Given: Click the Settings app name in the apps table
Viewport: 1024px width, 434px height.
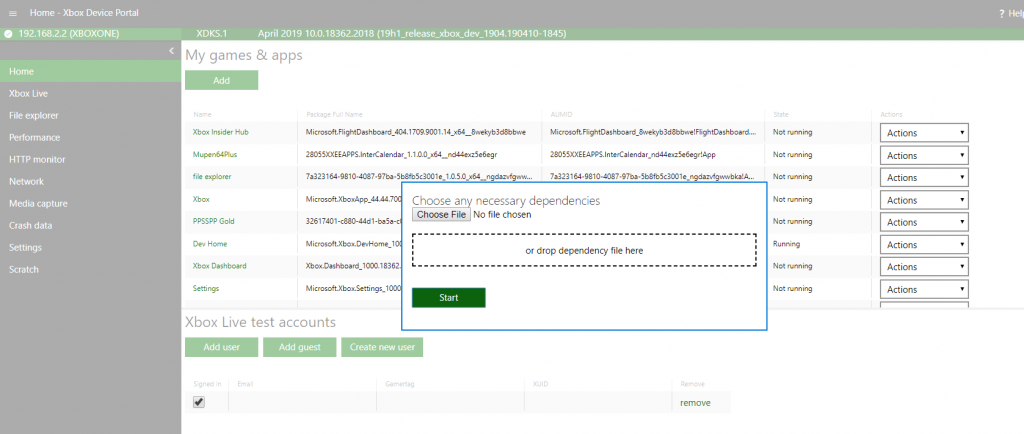Looking at the screenshot, I should tap(206, 288).
